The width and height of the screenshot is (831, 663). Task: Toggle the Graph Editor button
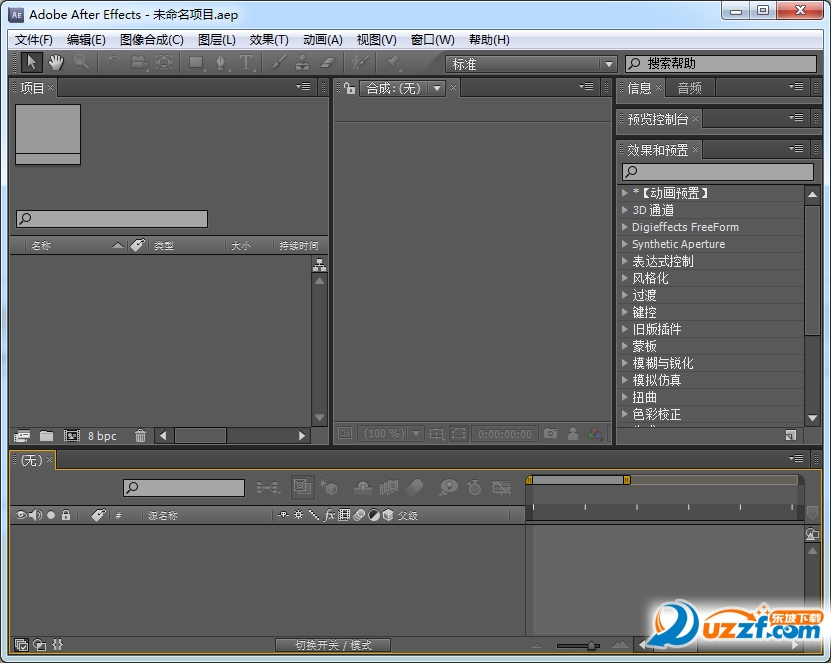pyautogui.click(x=501, y=487)
